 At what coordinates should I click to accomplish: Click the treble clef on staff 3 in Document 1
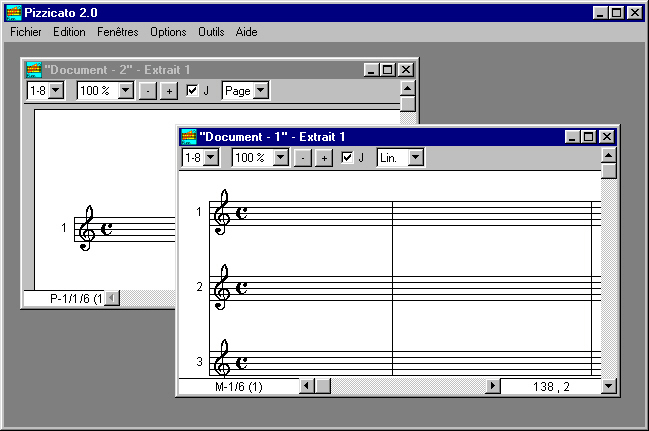click(x=222, y=359)
